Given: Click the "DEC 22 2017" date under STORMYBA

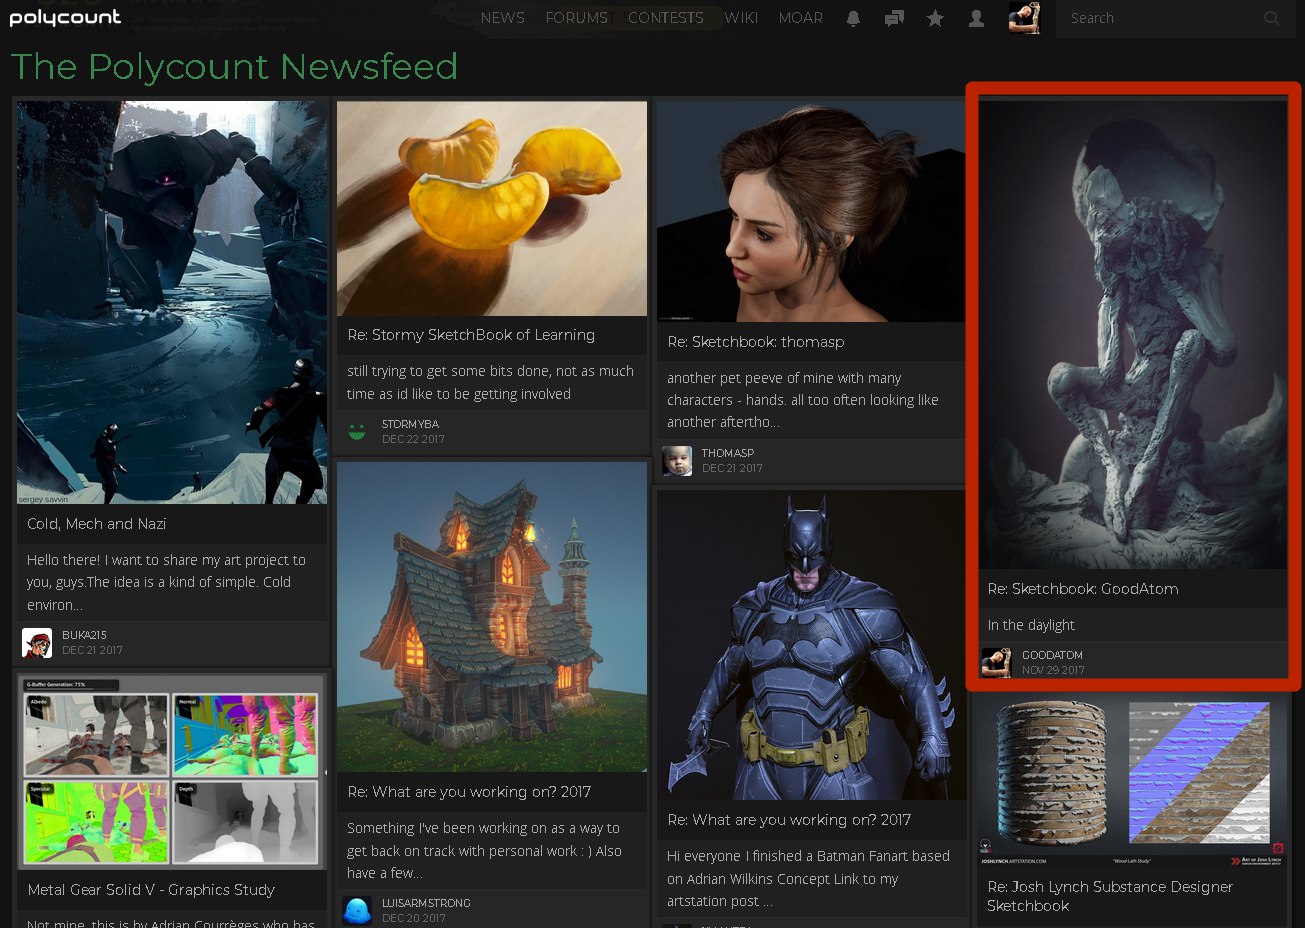Looking at the screenshot, I should coord(413,439).
